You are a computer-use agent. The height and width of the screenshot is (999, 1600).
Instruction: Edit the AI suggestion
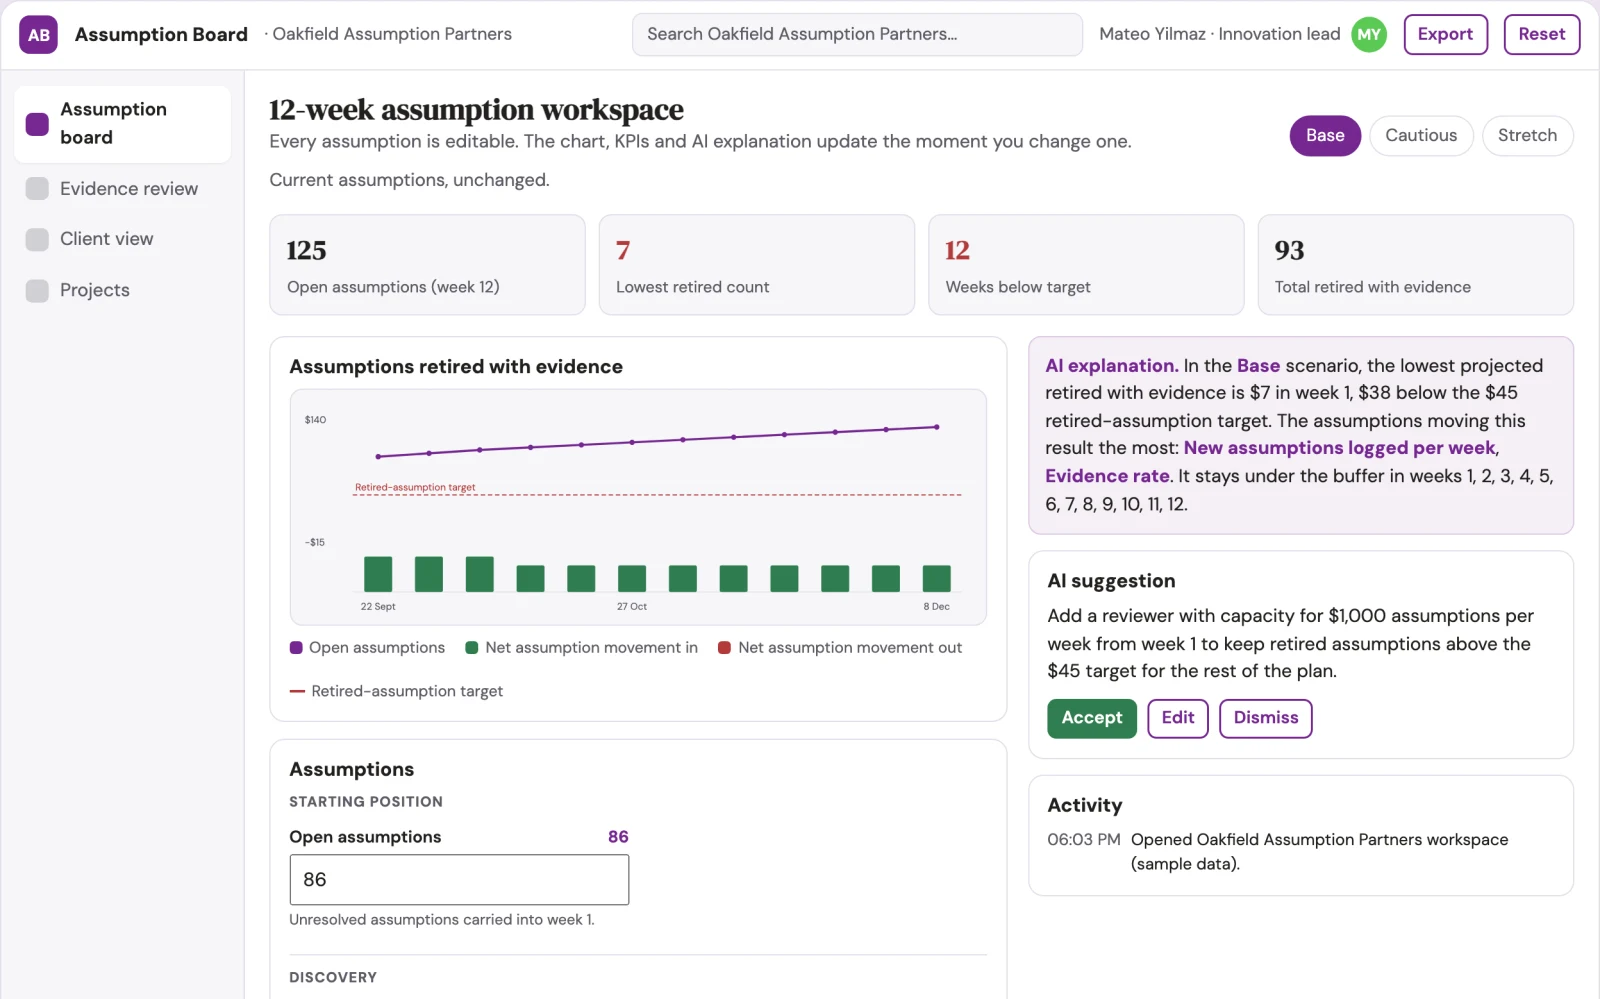pos(1178,718)
